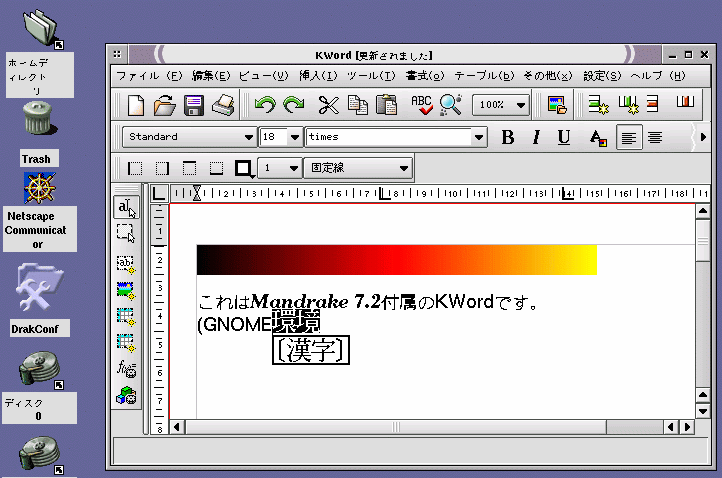The image size is (722, 478).
Task: Run the ABC spell check
Action: coord(421,105)
